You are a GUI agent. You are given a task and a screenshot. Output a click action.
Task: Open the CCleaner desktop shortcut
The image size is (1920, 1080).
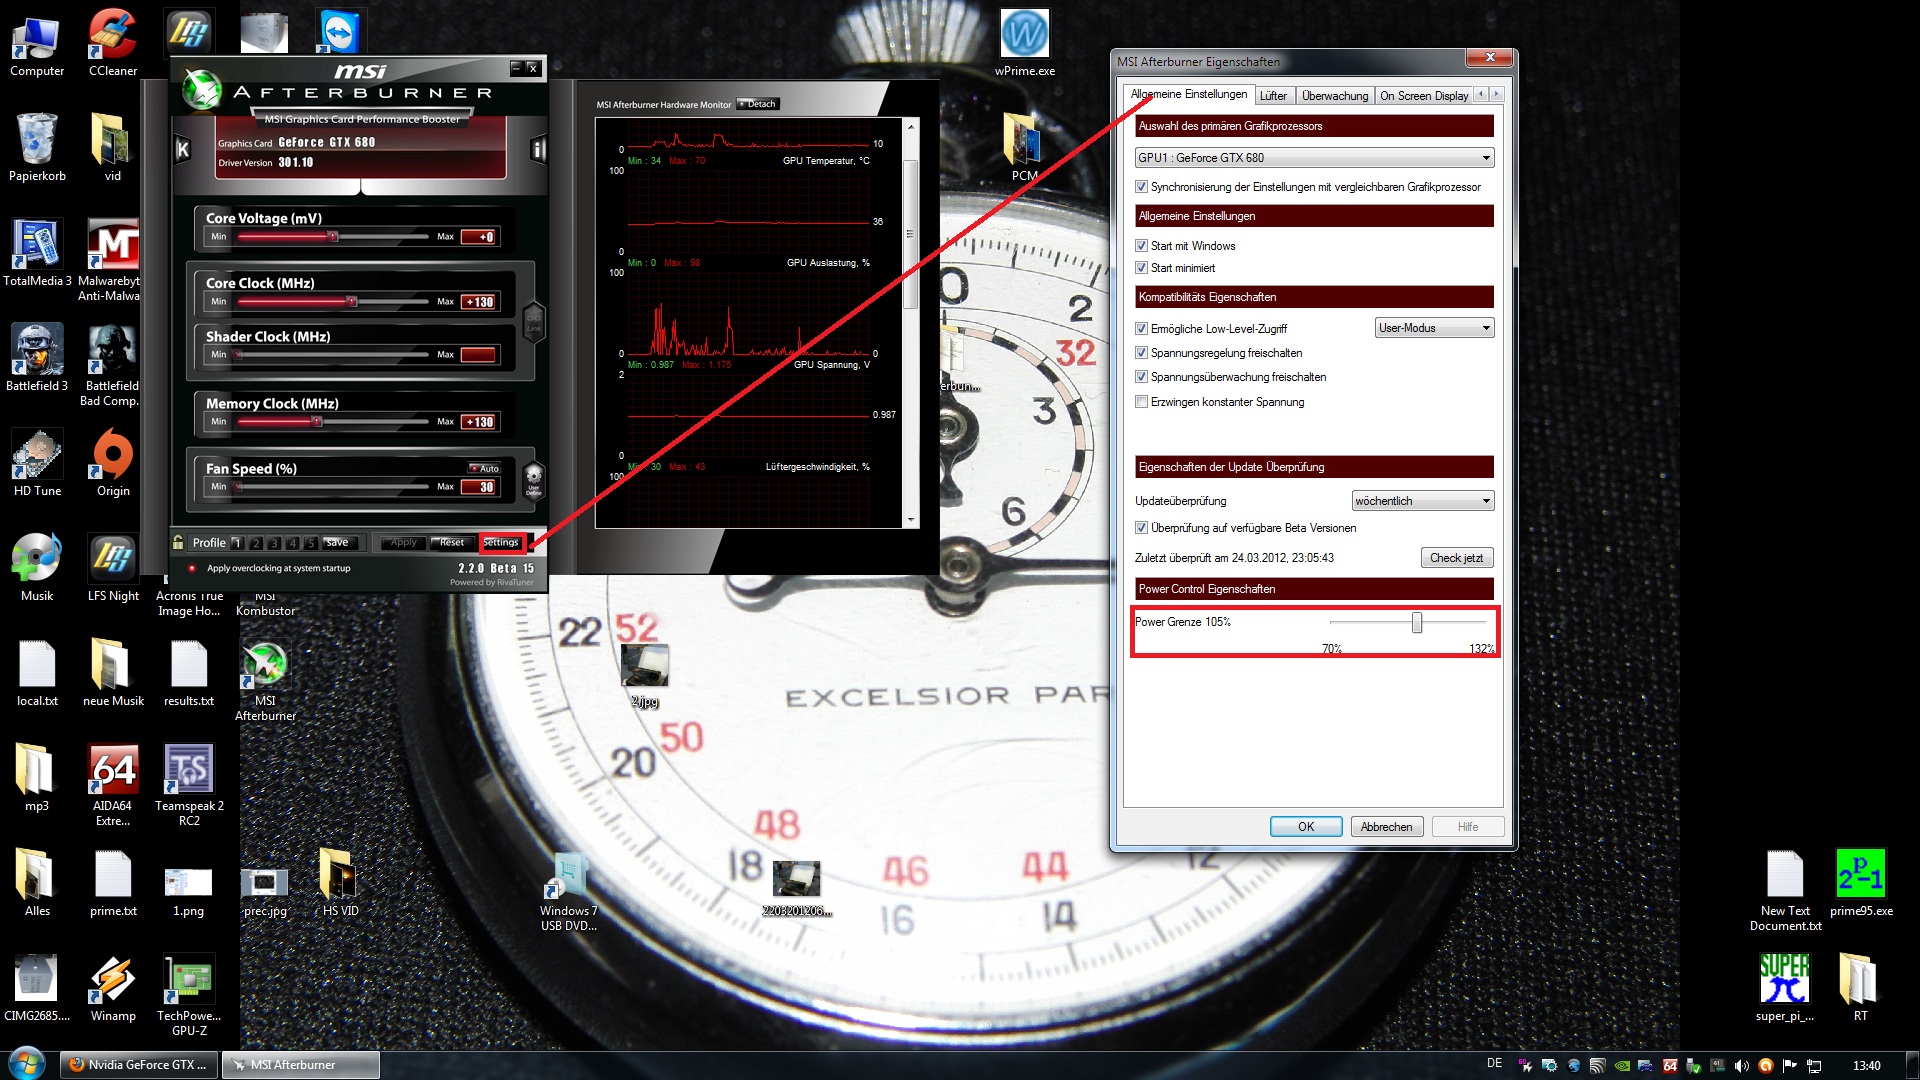(113, 43)
